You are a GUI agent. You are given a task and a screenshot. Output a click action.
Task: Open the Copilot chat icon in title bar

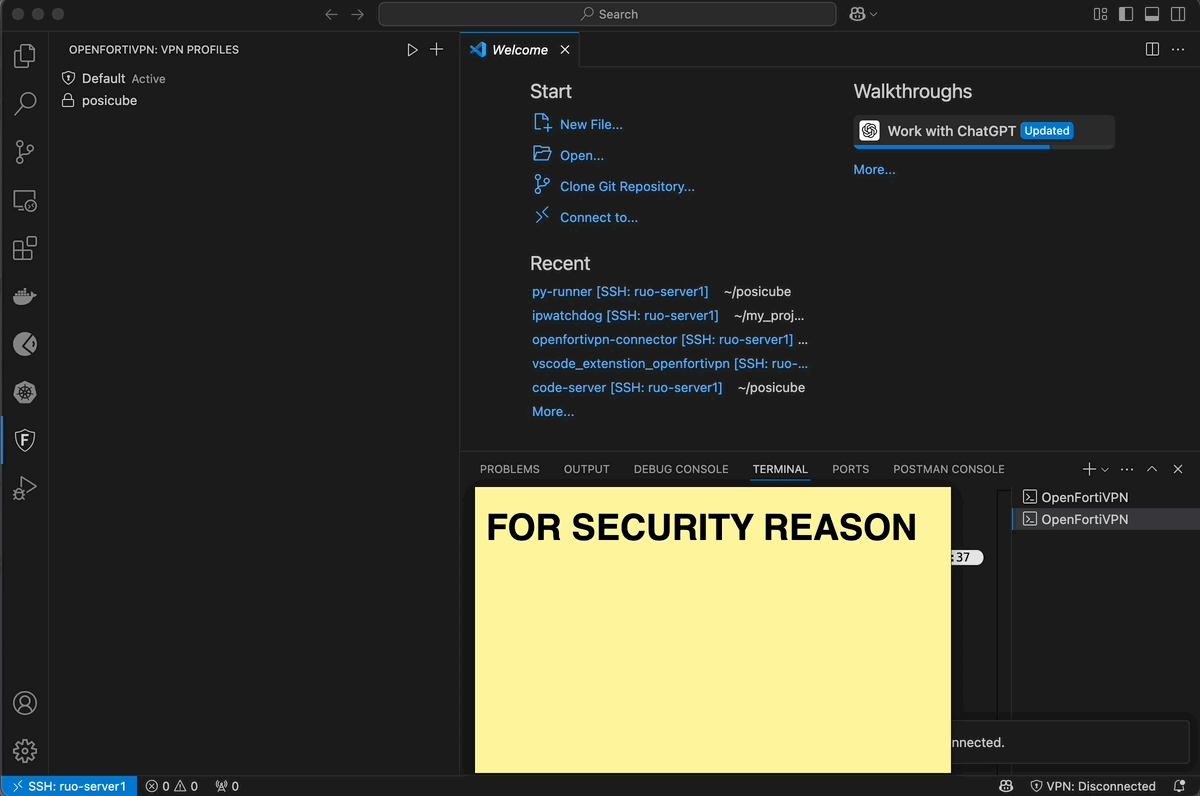click(857, 14)
